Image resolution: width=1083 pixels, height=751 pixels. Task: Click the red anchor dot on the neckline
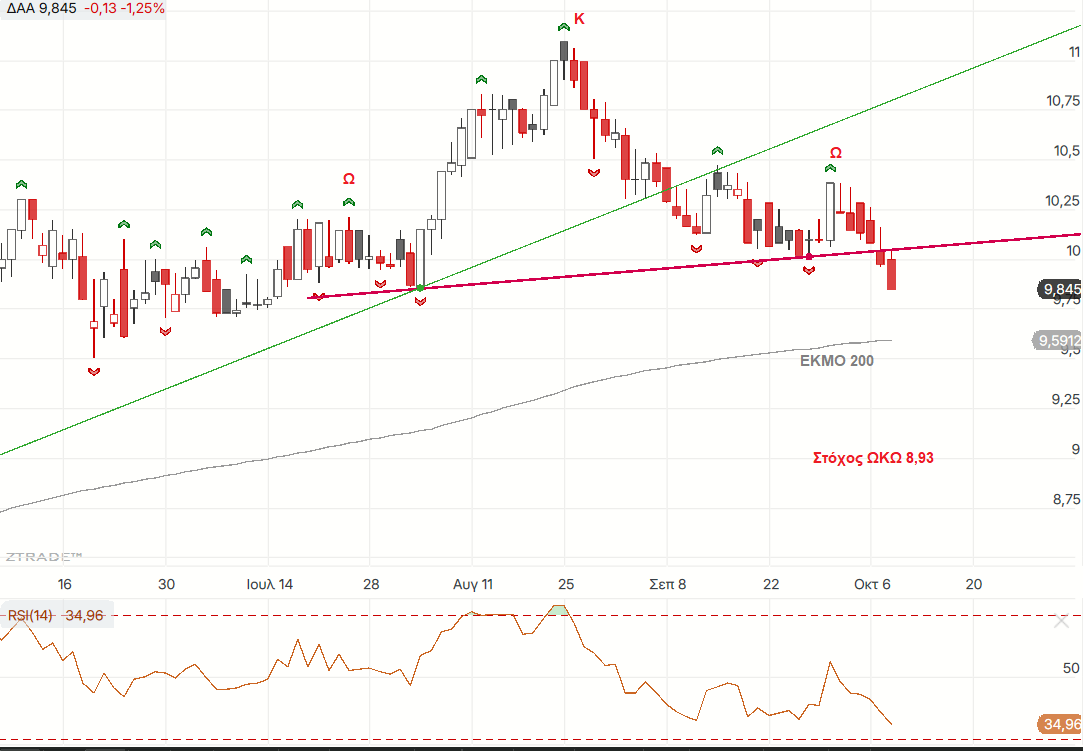pyautogui.click(x=809, y=257)
